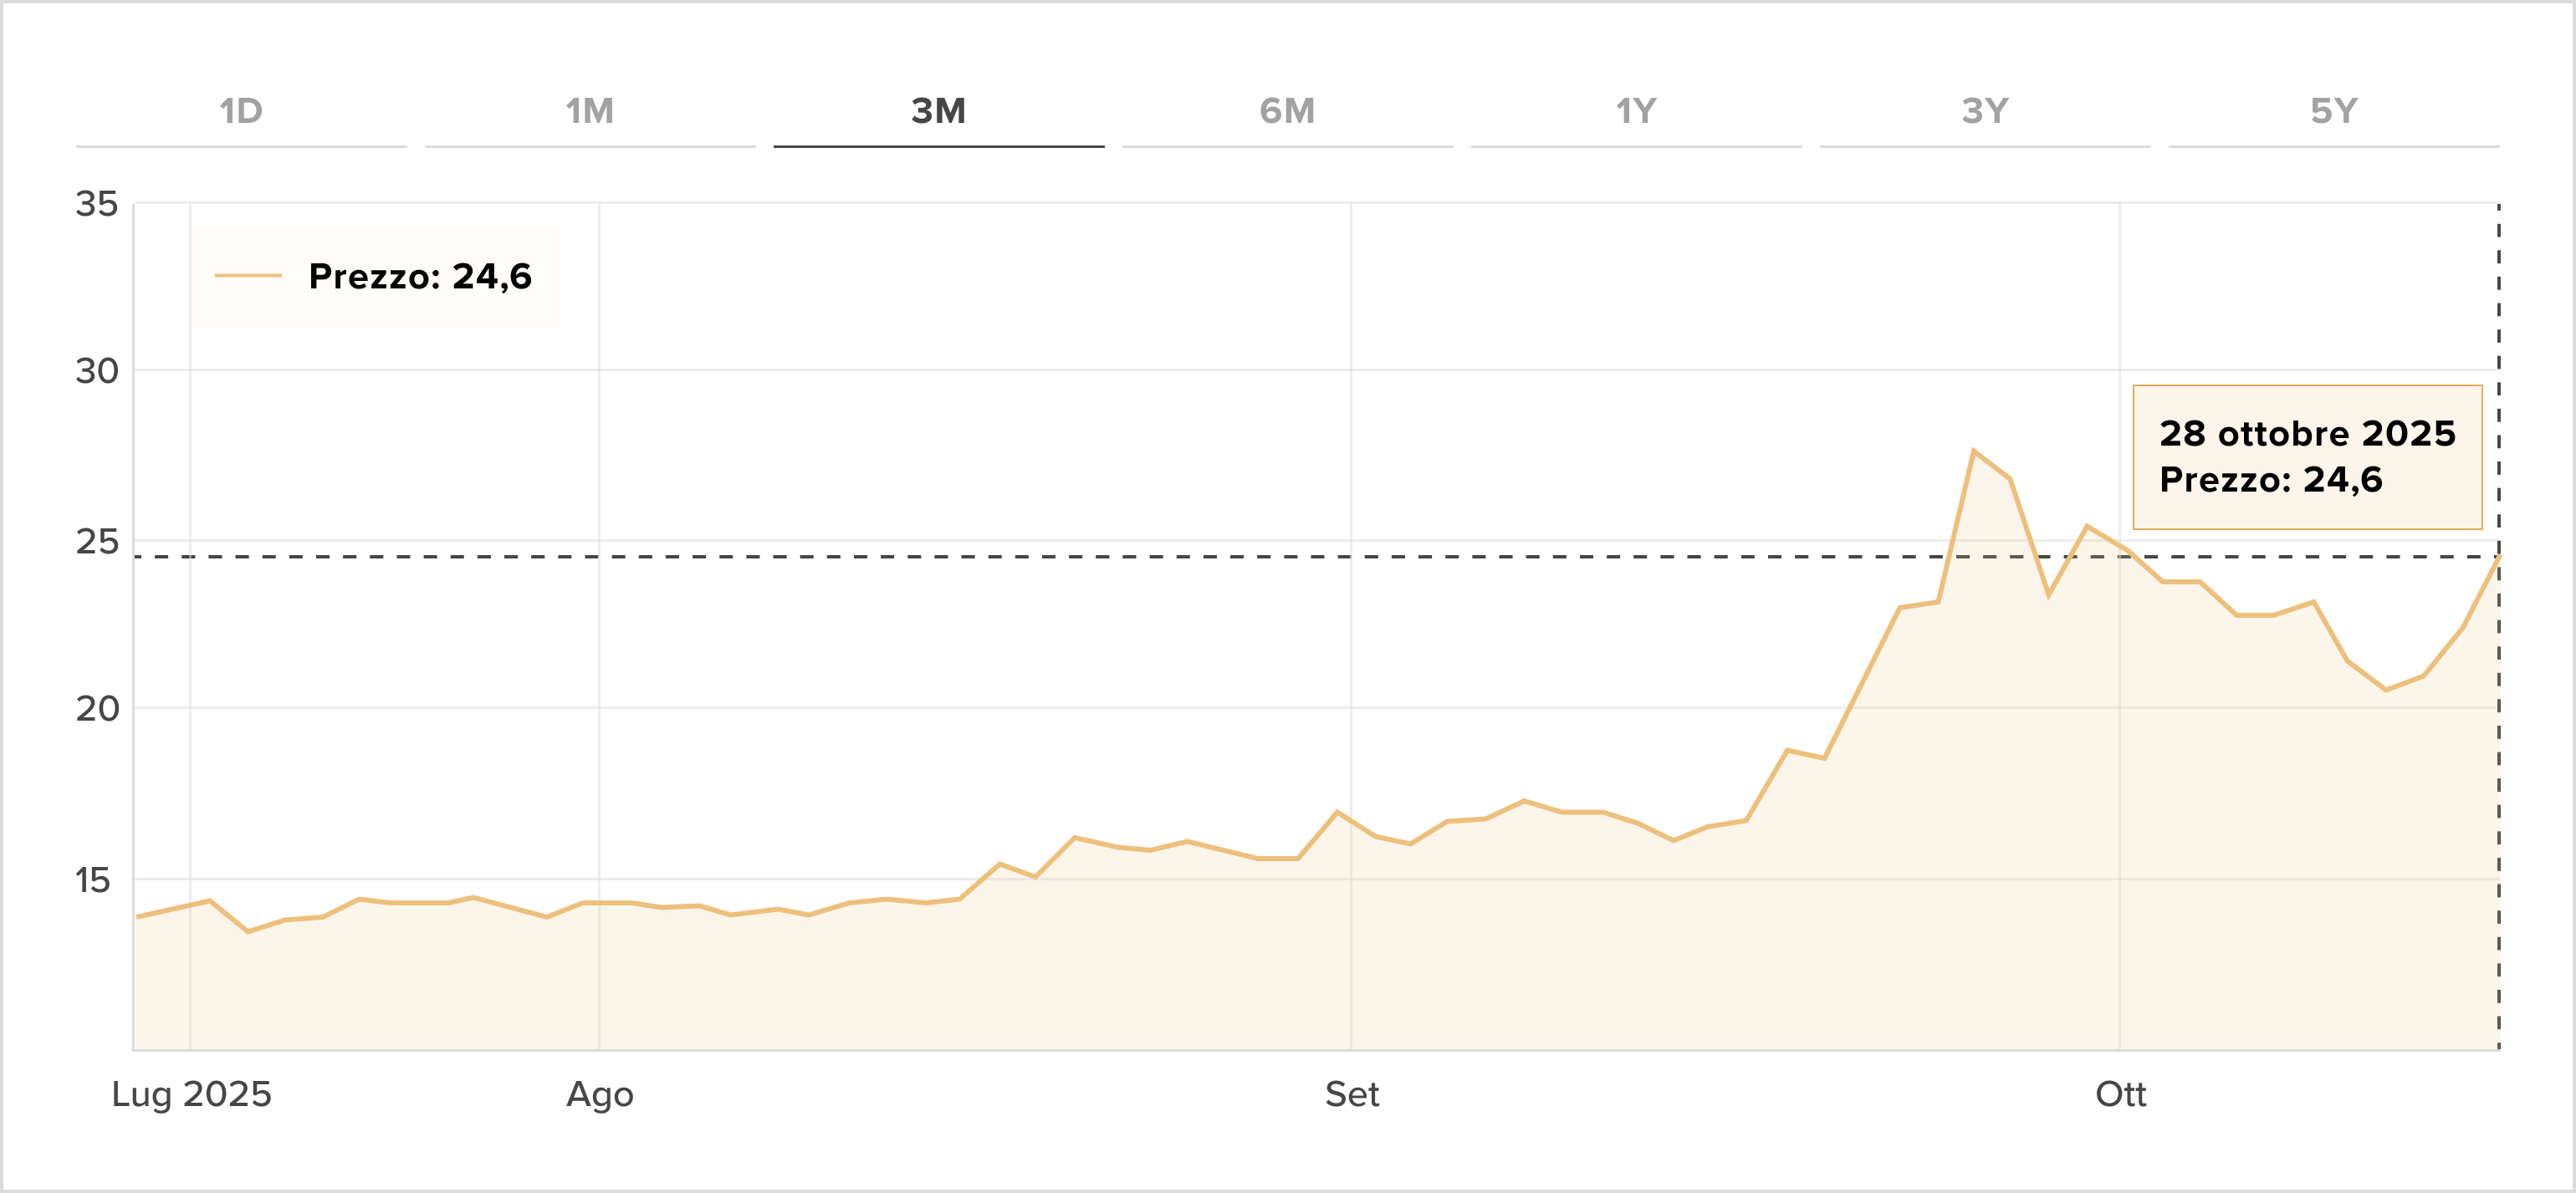Open the 6M time range tab
Screen dimensions: 2576x1193
coord(1287,111)
